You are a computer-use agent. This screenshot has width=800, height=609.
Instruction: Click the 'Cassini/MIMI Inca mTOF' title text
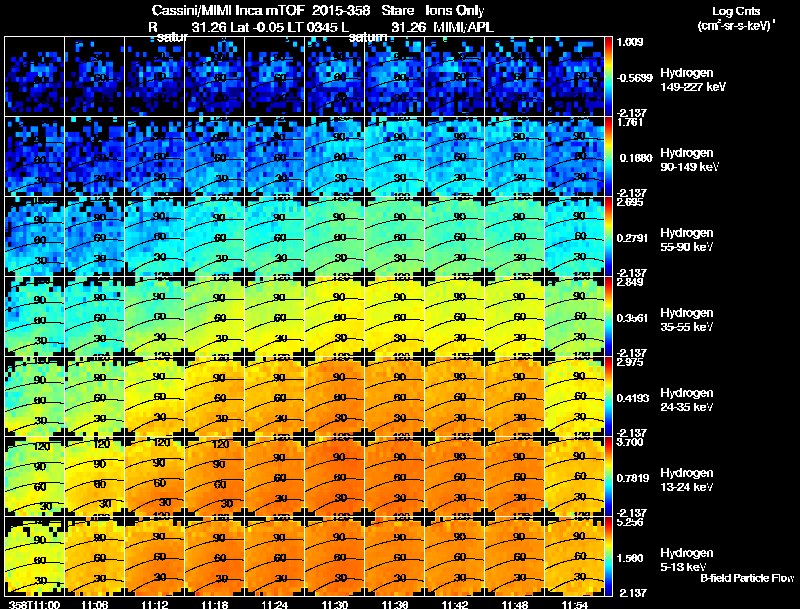click(x=228, y=10)
